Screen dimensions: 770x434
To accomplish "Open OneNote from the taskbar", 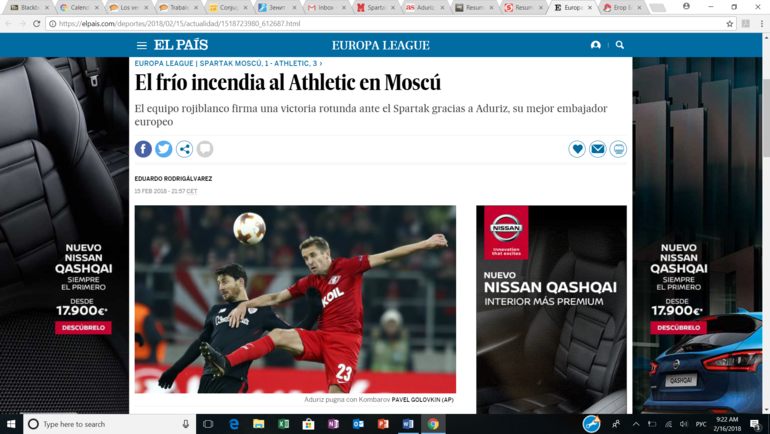I will click(x=333, y=424).
